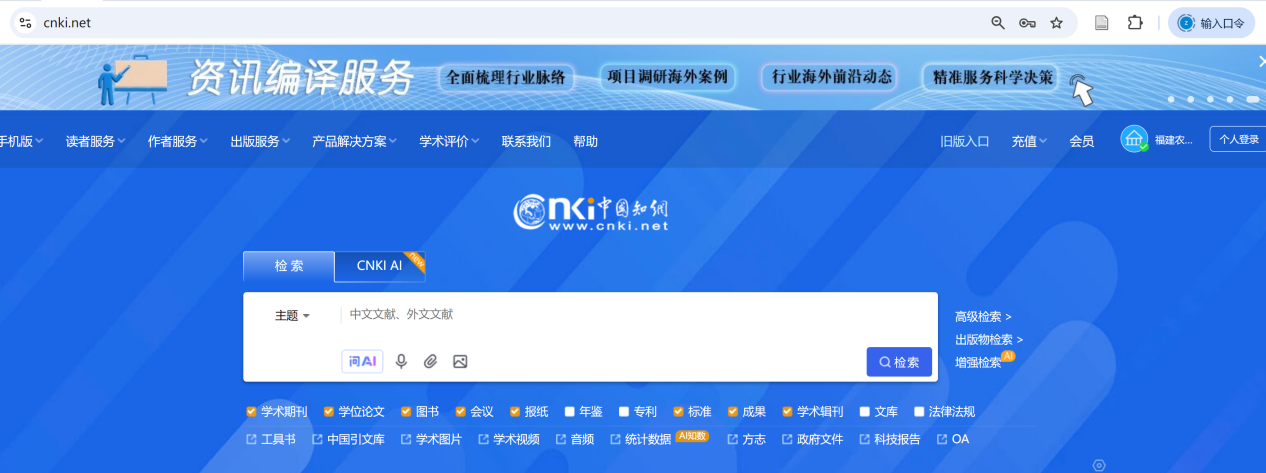Uncheck the 图书 checkbox

[406, 411]
